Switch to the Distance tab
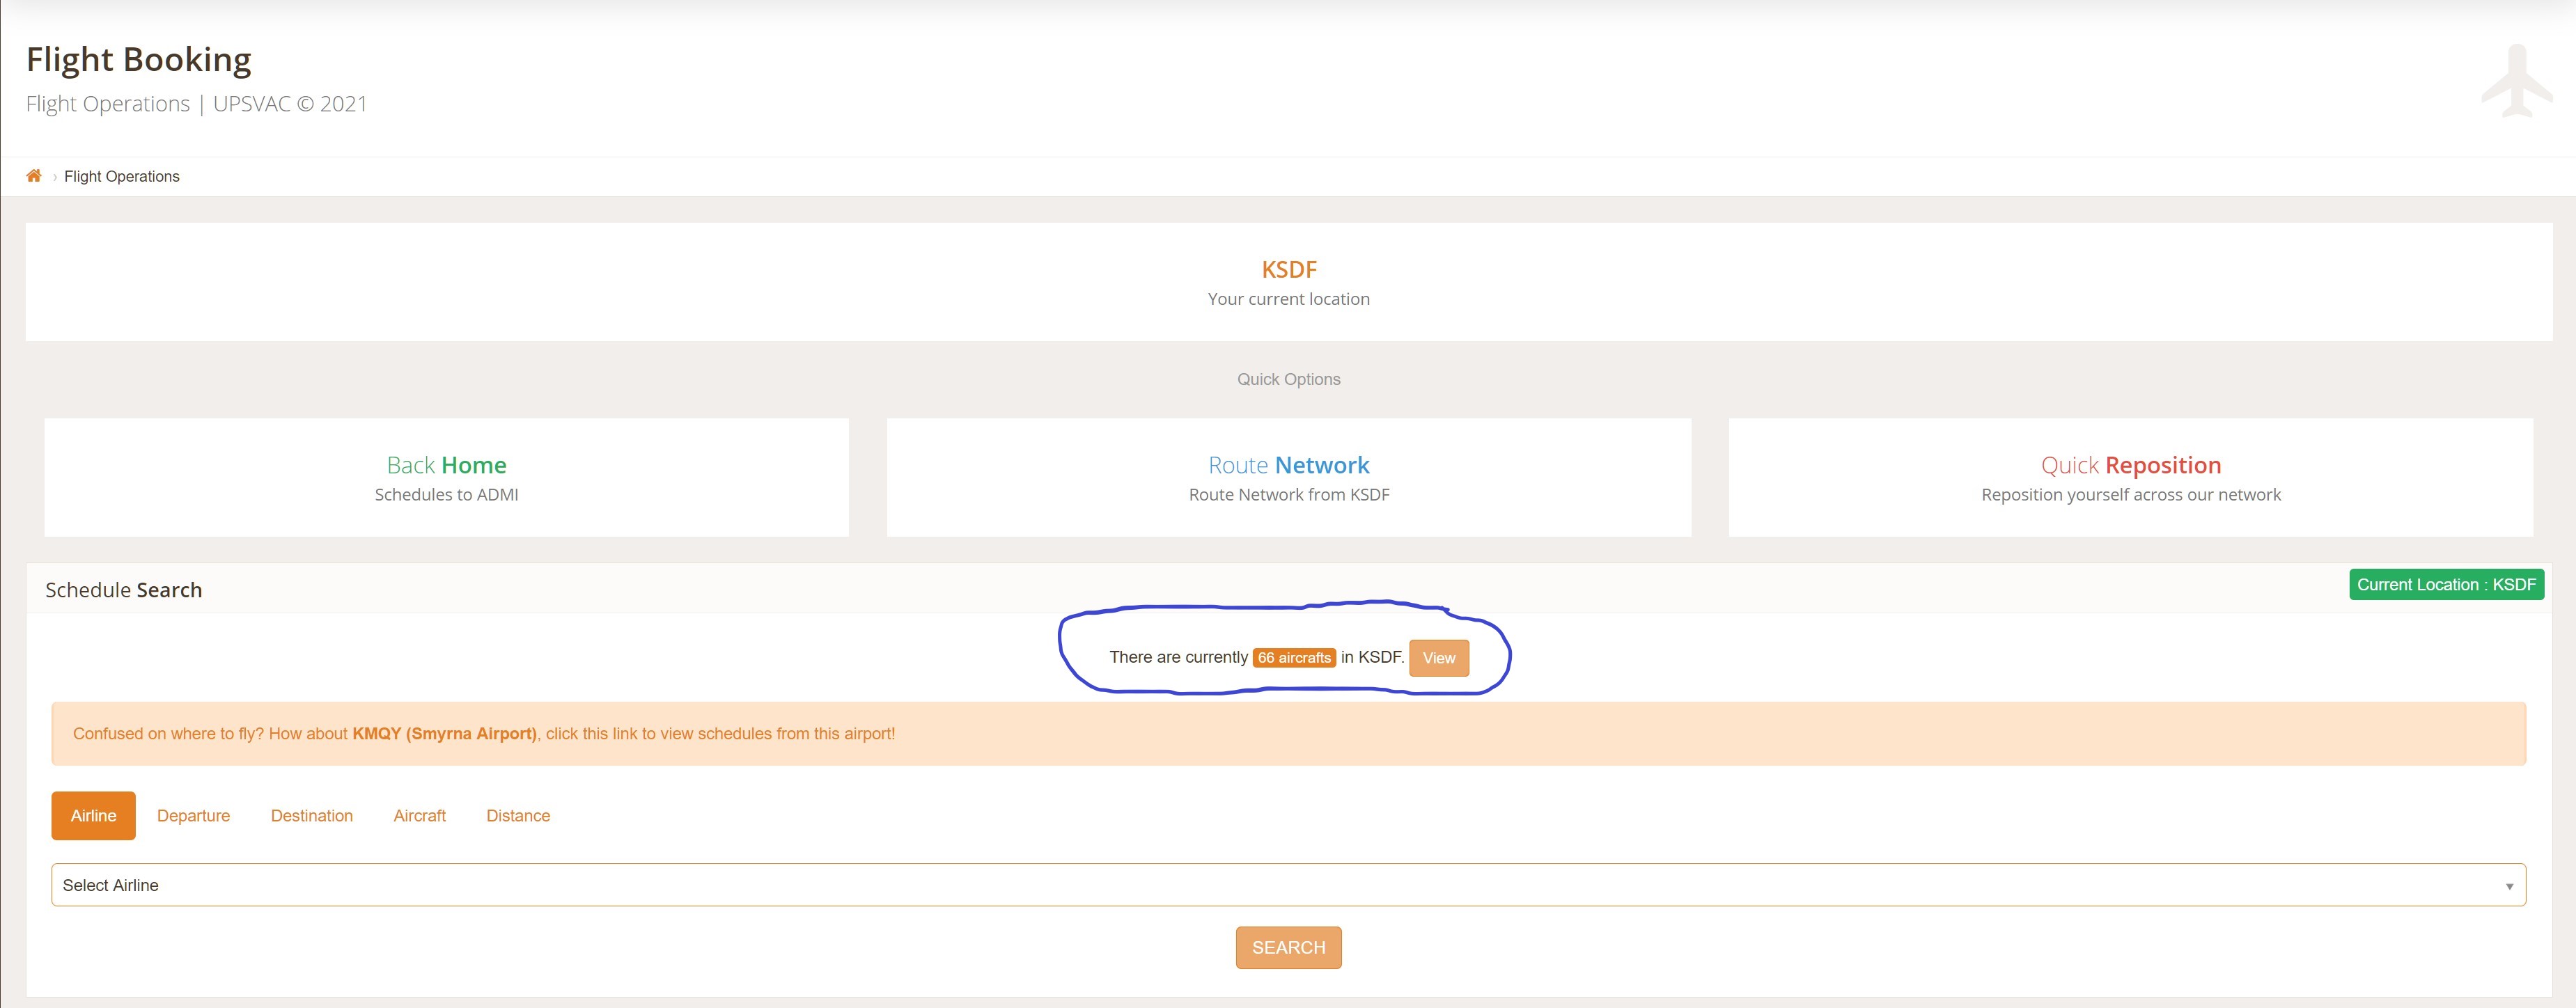The width and height of the screenshot is (2576, 1008). pos(518,815)
